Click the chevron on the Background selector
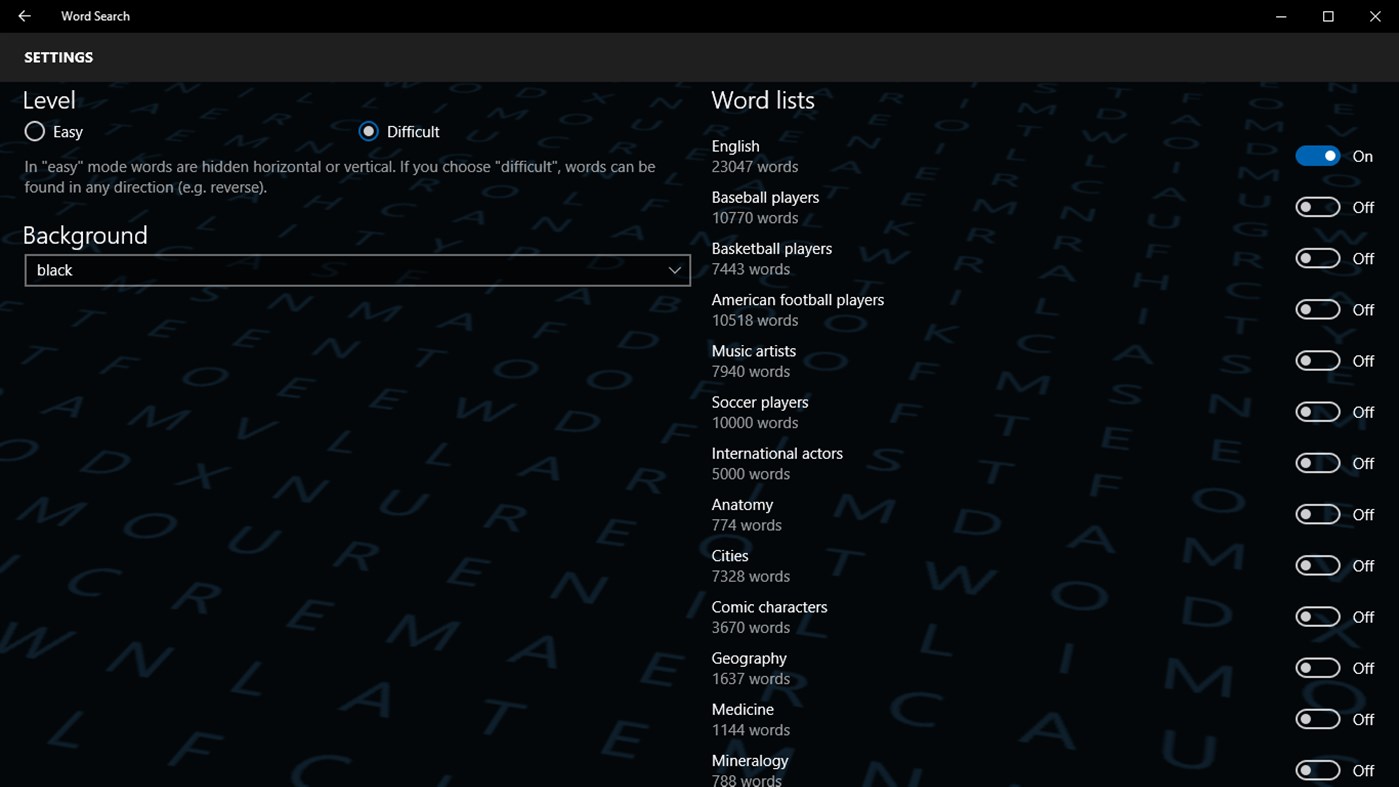Image resolution: width=1399 pixels, height=787 pixels. [674, 270]
